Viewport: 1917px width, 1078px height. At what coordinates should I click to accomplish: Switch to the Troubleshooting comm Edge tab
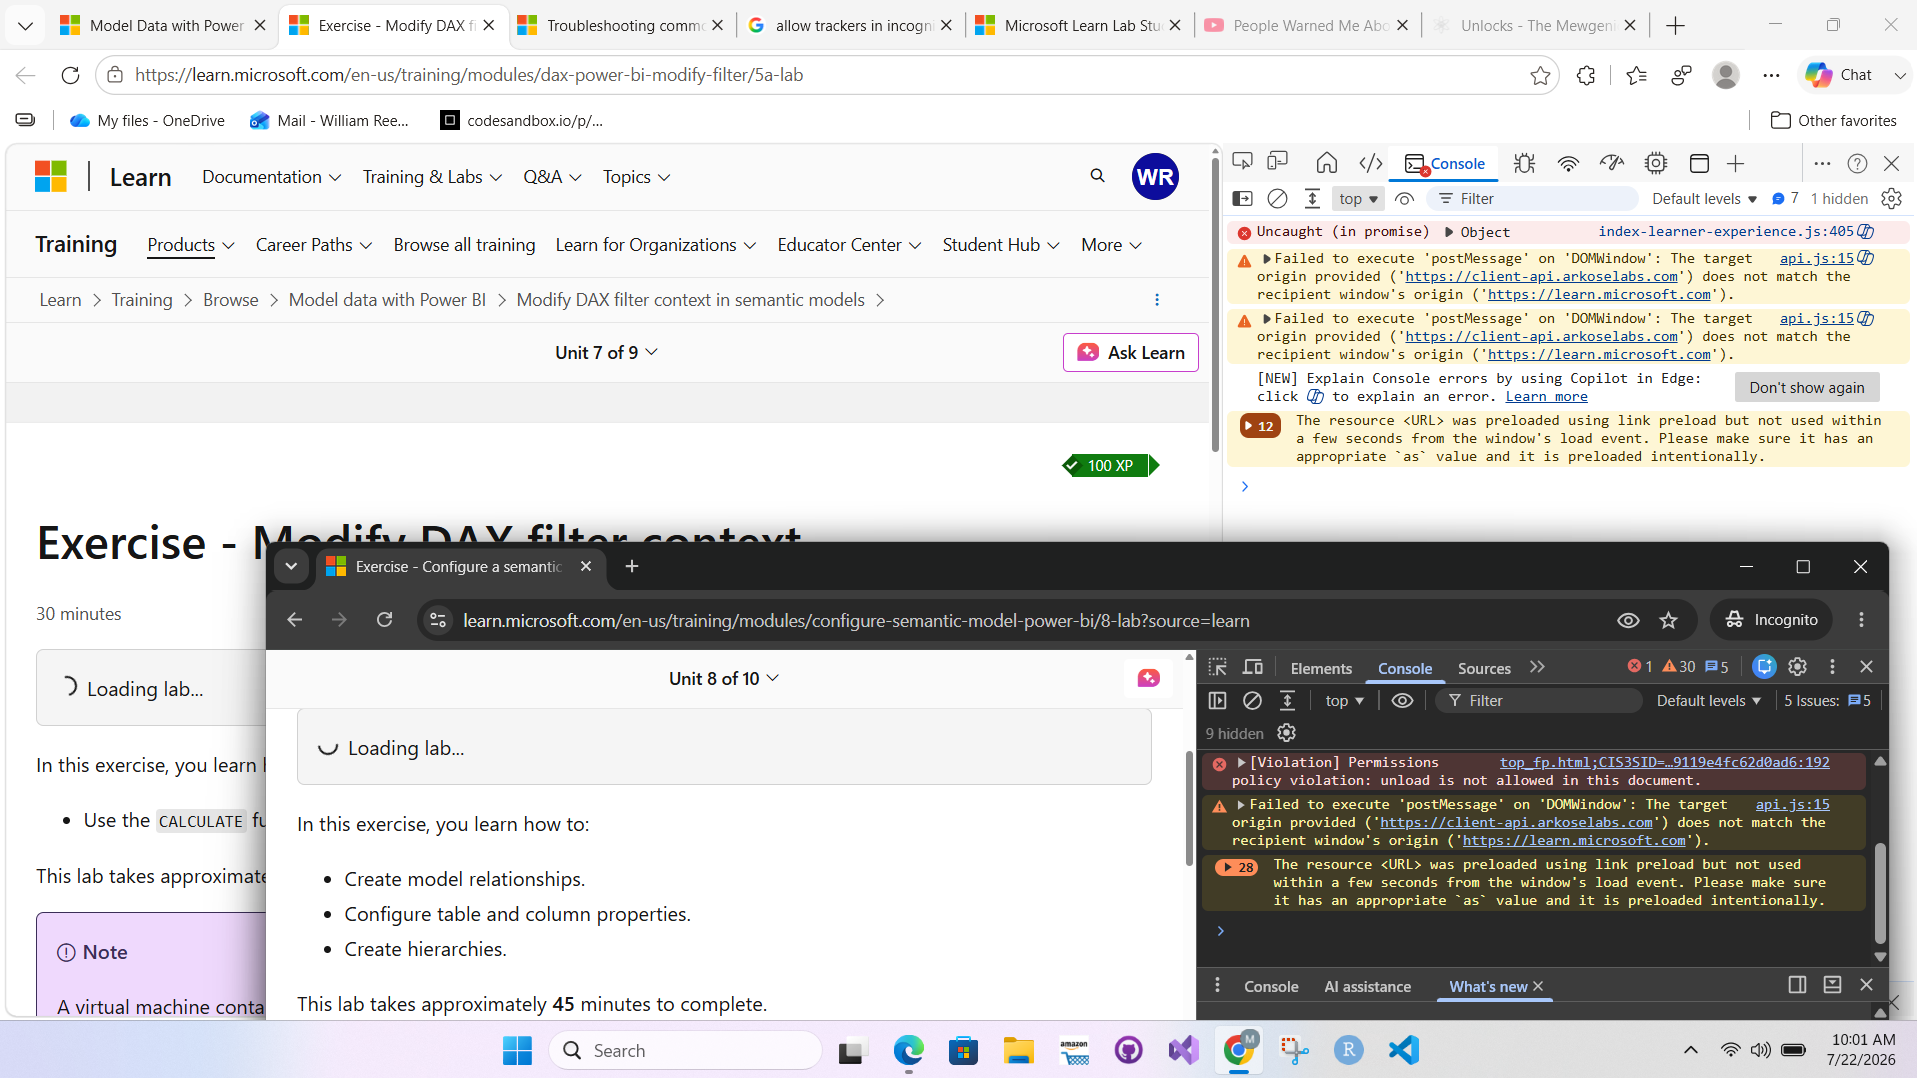(623, 25)
